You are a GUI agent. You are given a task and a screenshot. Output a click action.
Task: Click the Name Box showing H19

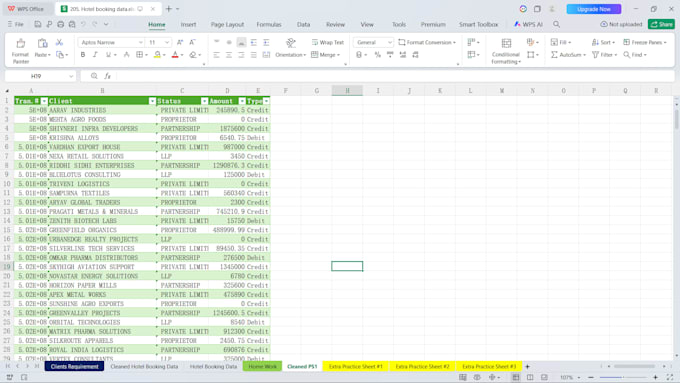[40, 76]
